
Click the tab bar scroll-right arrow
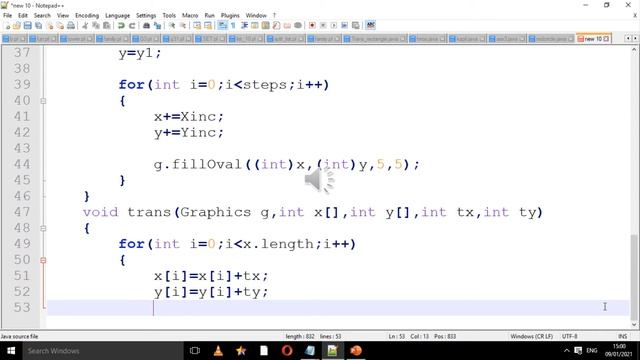[x=635, y=38]
